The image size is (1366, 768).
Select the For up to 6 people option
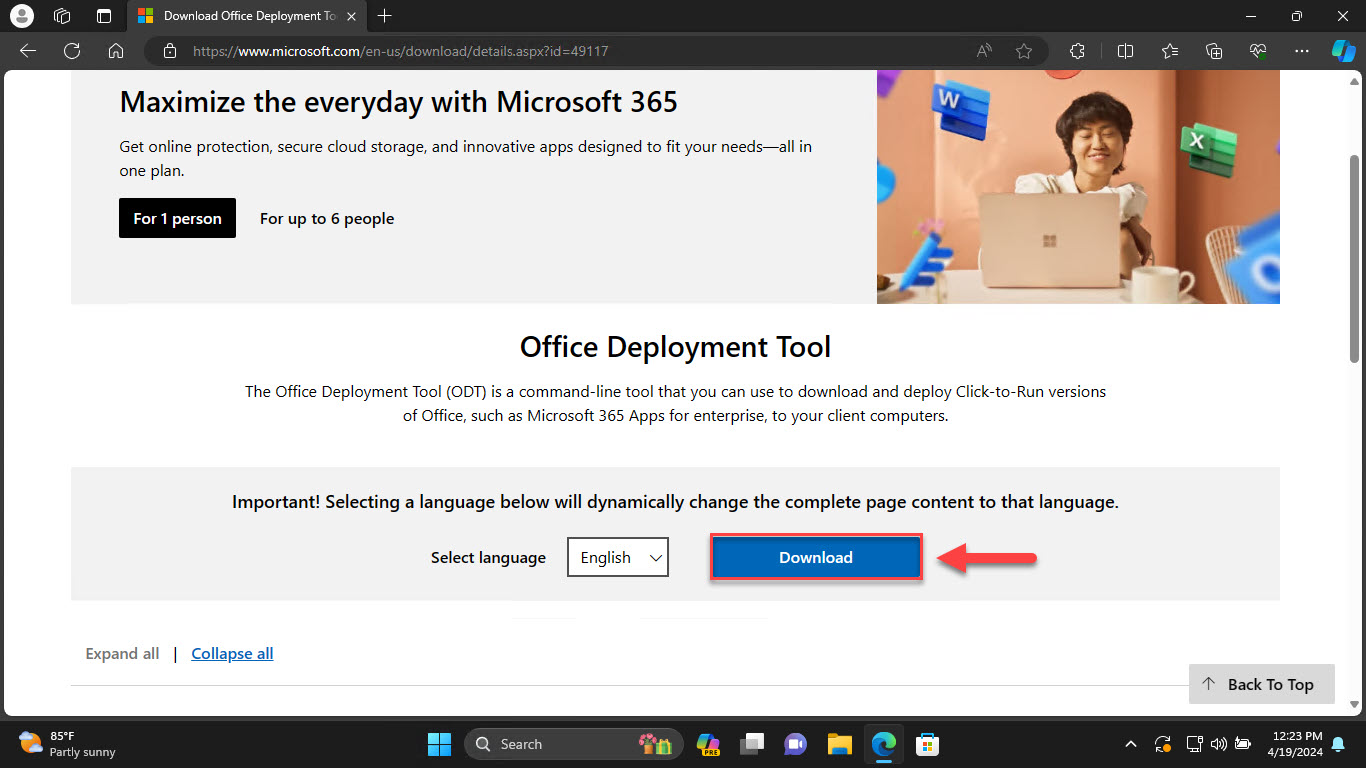pyautogui.click(x=327, y=218)
